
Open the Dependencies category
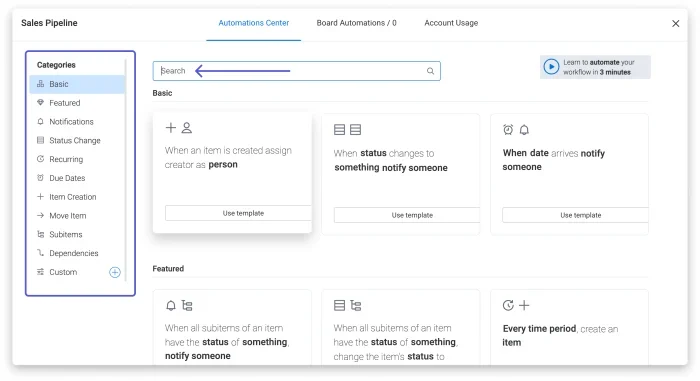77,253
